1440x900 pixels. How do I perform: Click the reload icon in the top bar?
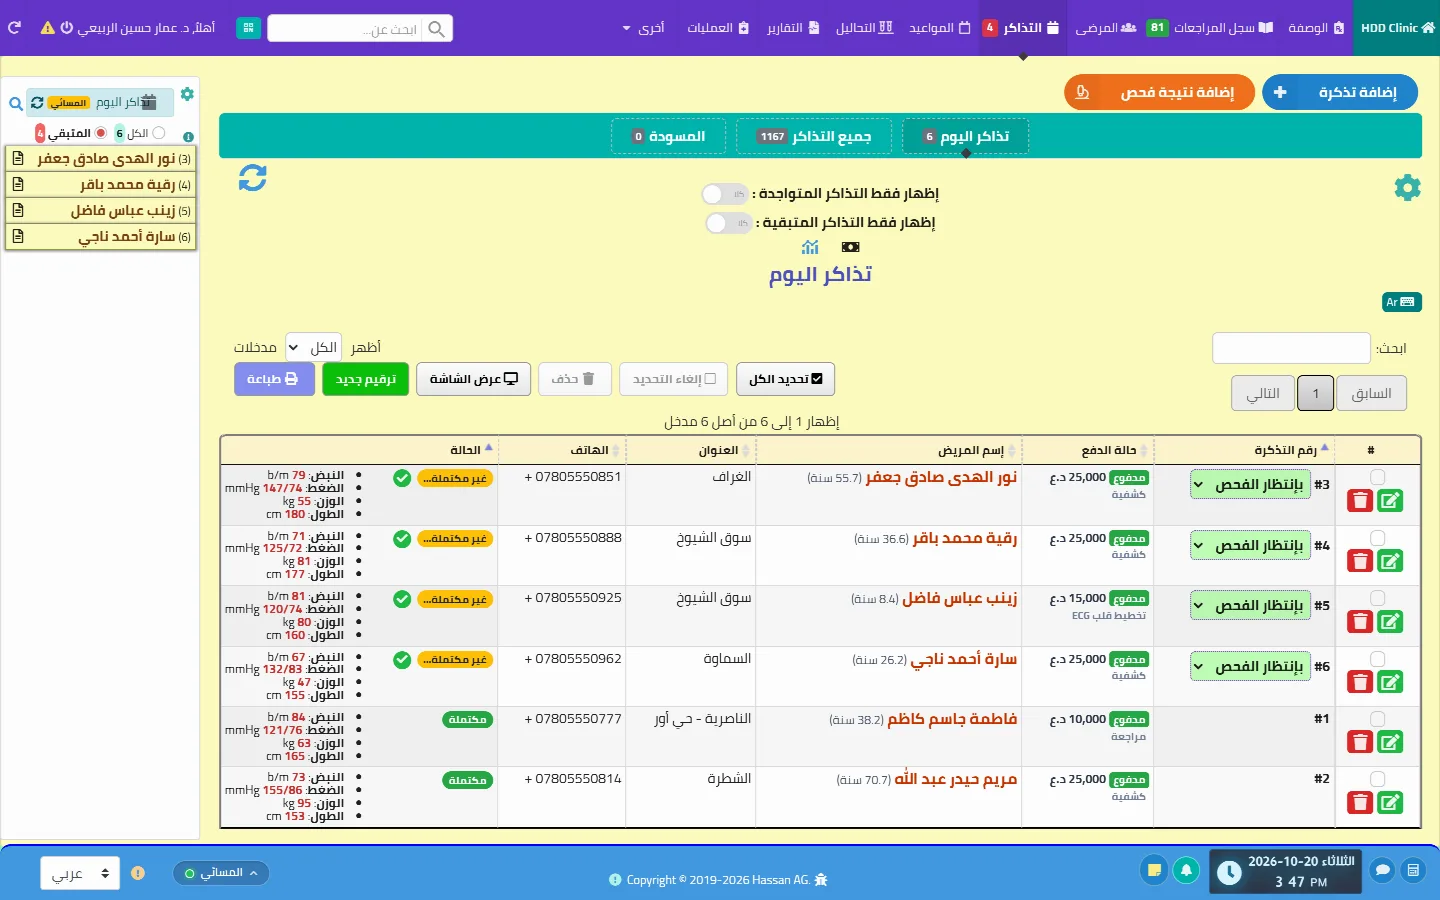14,28
